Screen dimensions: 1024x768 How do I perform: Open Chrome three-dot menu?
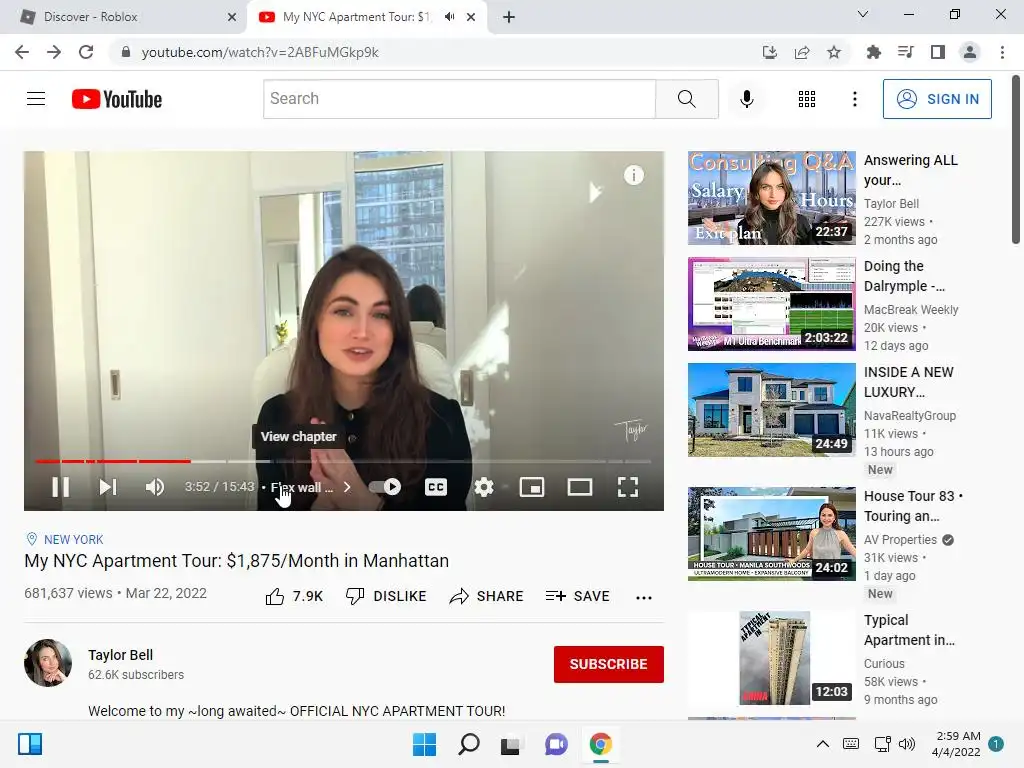click(x=1002, y=52)
